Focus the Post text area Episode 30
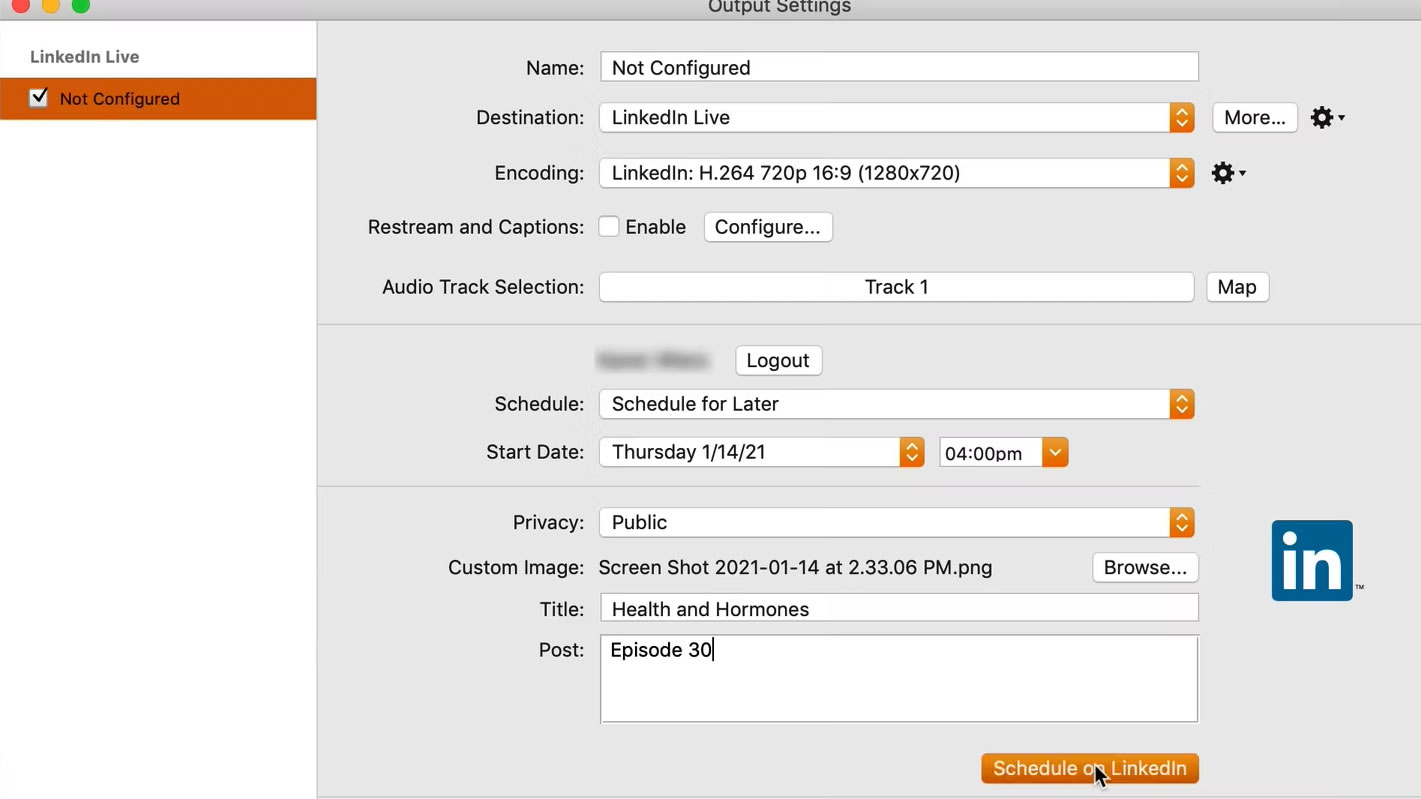This screenshot has height=799, width=1421. coord(899,679)
